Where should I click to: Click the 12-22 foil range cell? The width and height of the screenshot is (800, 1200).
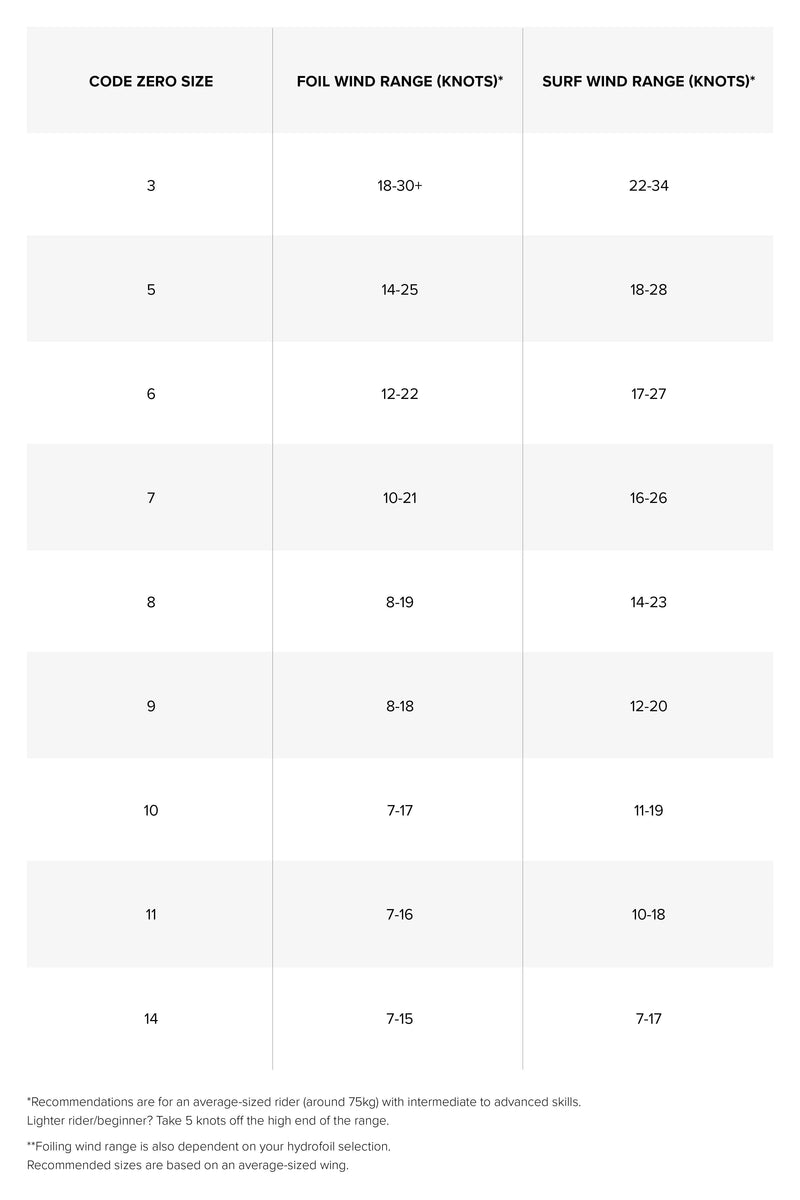pos(399,394)
